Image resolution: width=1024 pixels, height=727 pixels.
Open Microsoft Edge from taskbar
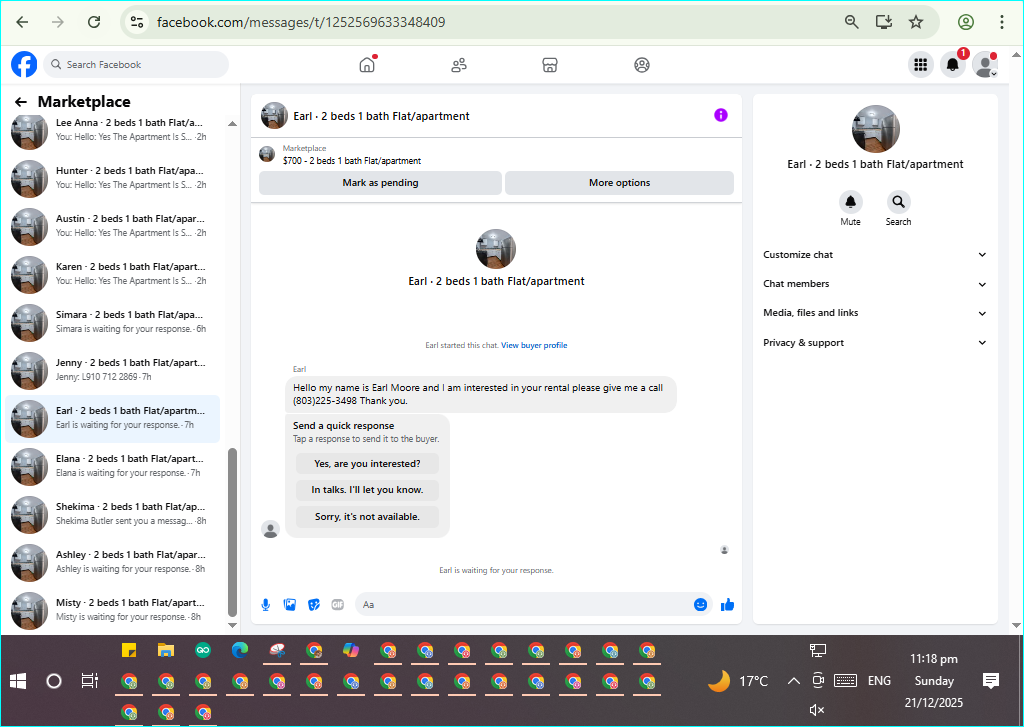tap(240, 651)
